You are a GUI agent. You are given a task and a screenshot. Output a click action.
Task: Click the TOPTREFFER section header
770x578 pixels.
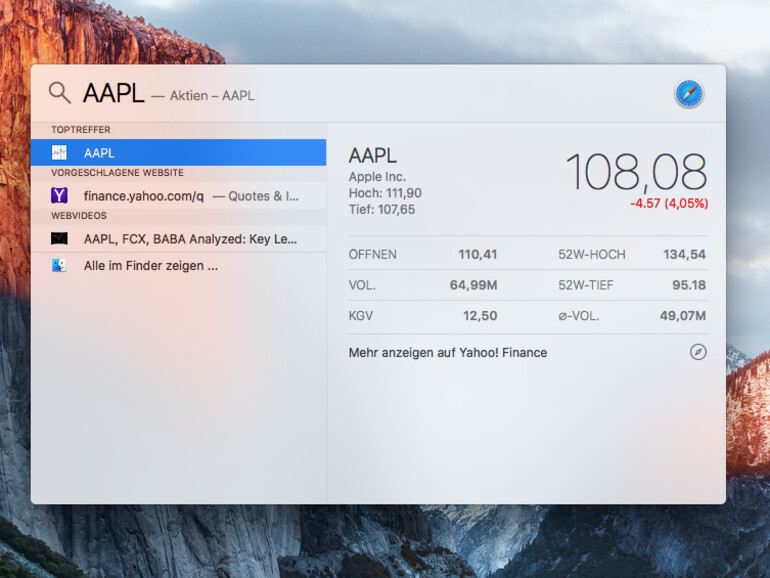coord(81,130)
